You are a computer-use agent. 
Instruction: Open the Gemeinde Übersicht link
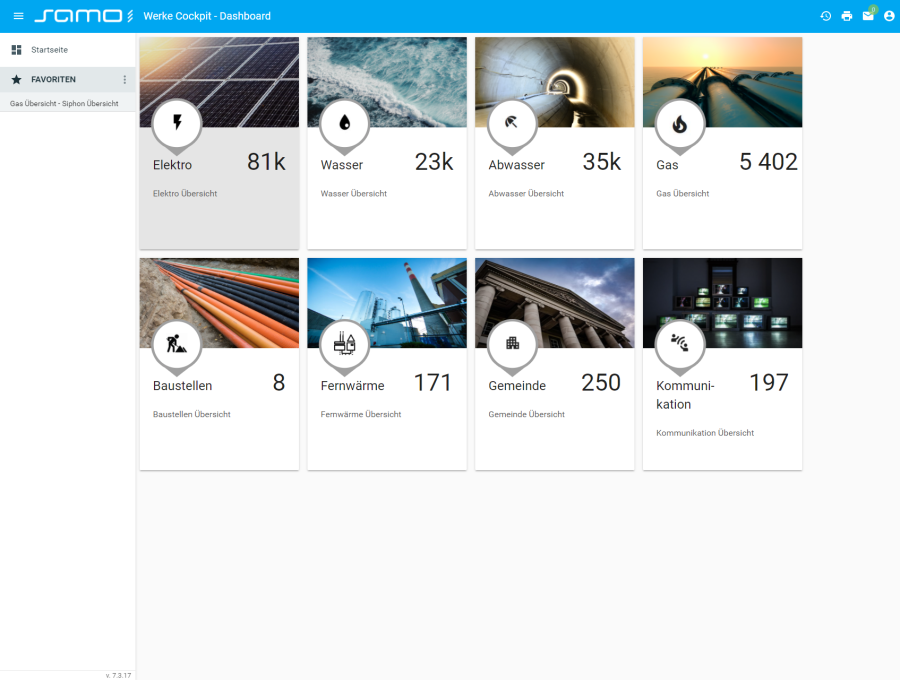point(526,414)
